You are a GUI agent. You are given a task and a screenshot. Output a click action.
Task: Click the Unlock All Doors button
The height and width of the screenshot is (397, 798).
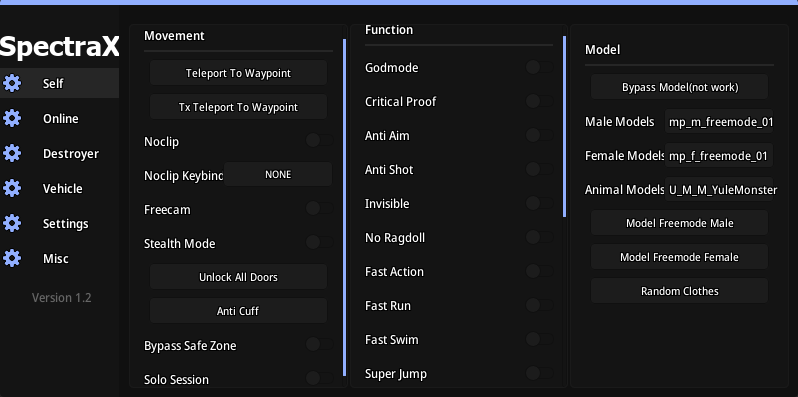(x=238, y=277)
